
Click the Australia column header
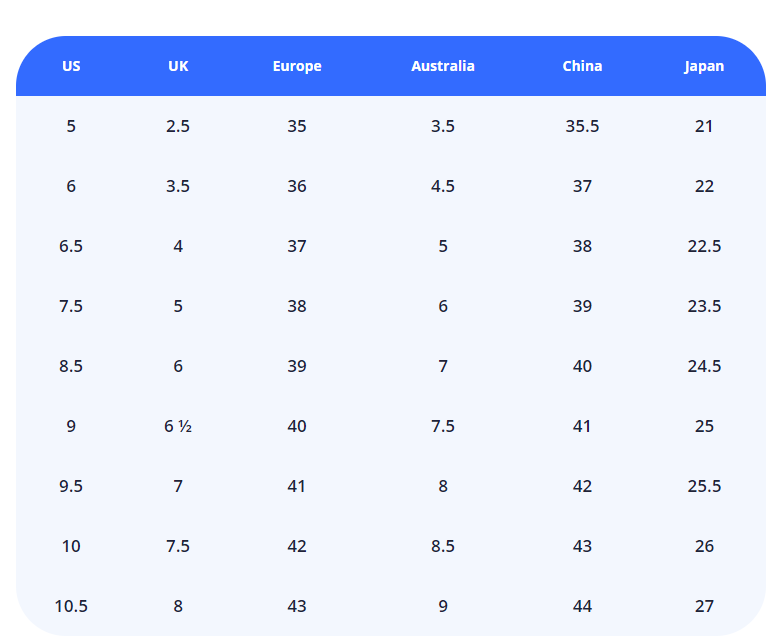click(x=443, y=66)
